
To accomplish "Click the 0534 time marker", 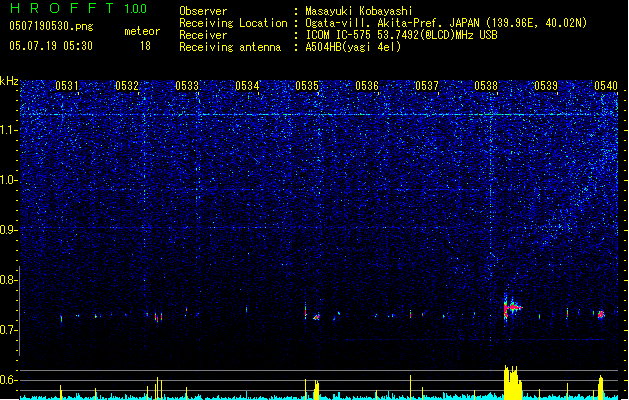I will click(247, 86).
